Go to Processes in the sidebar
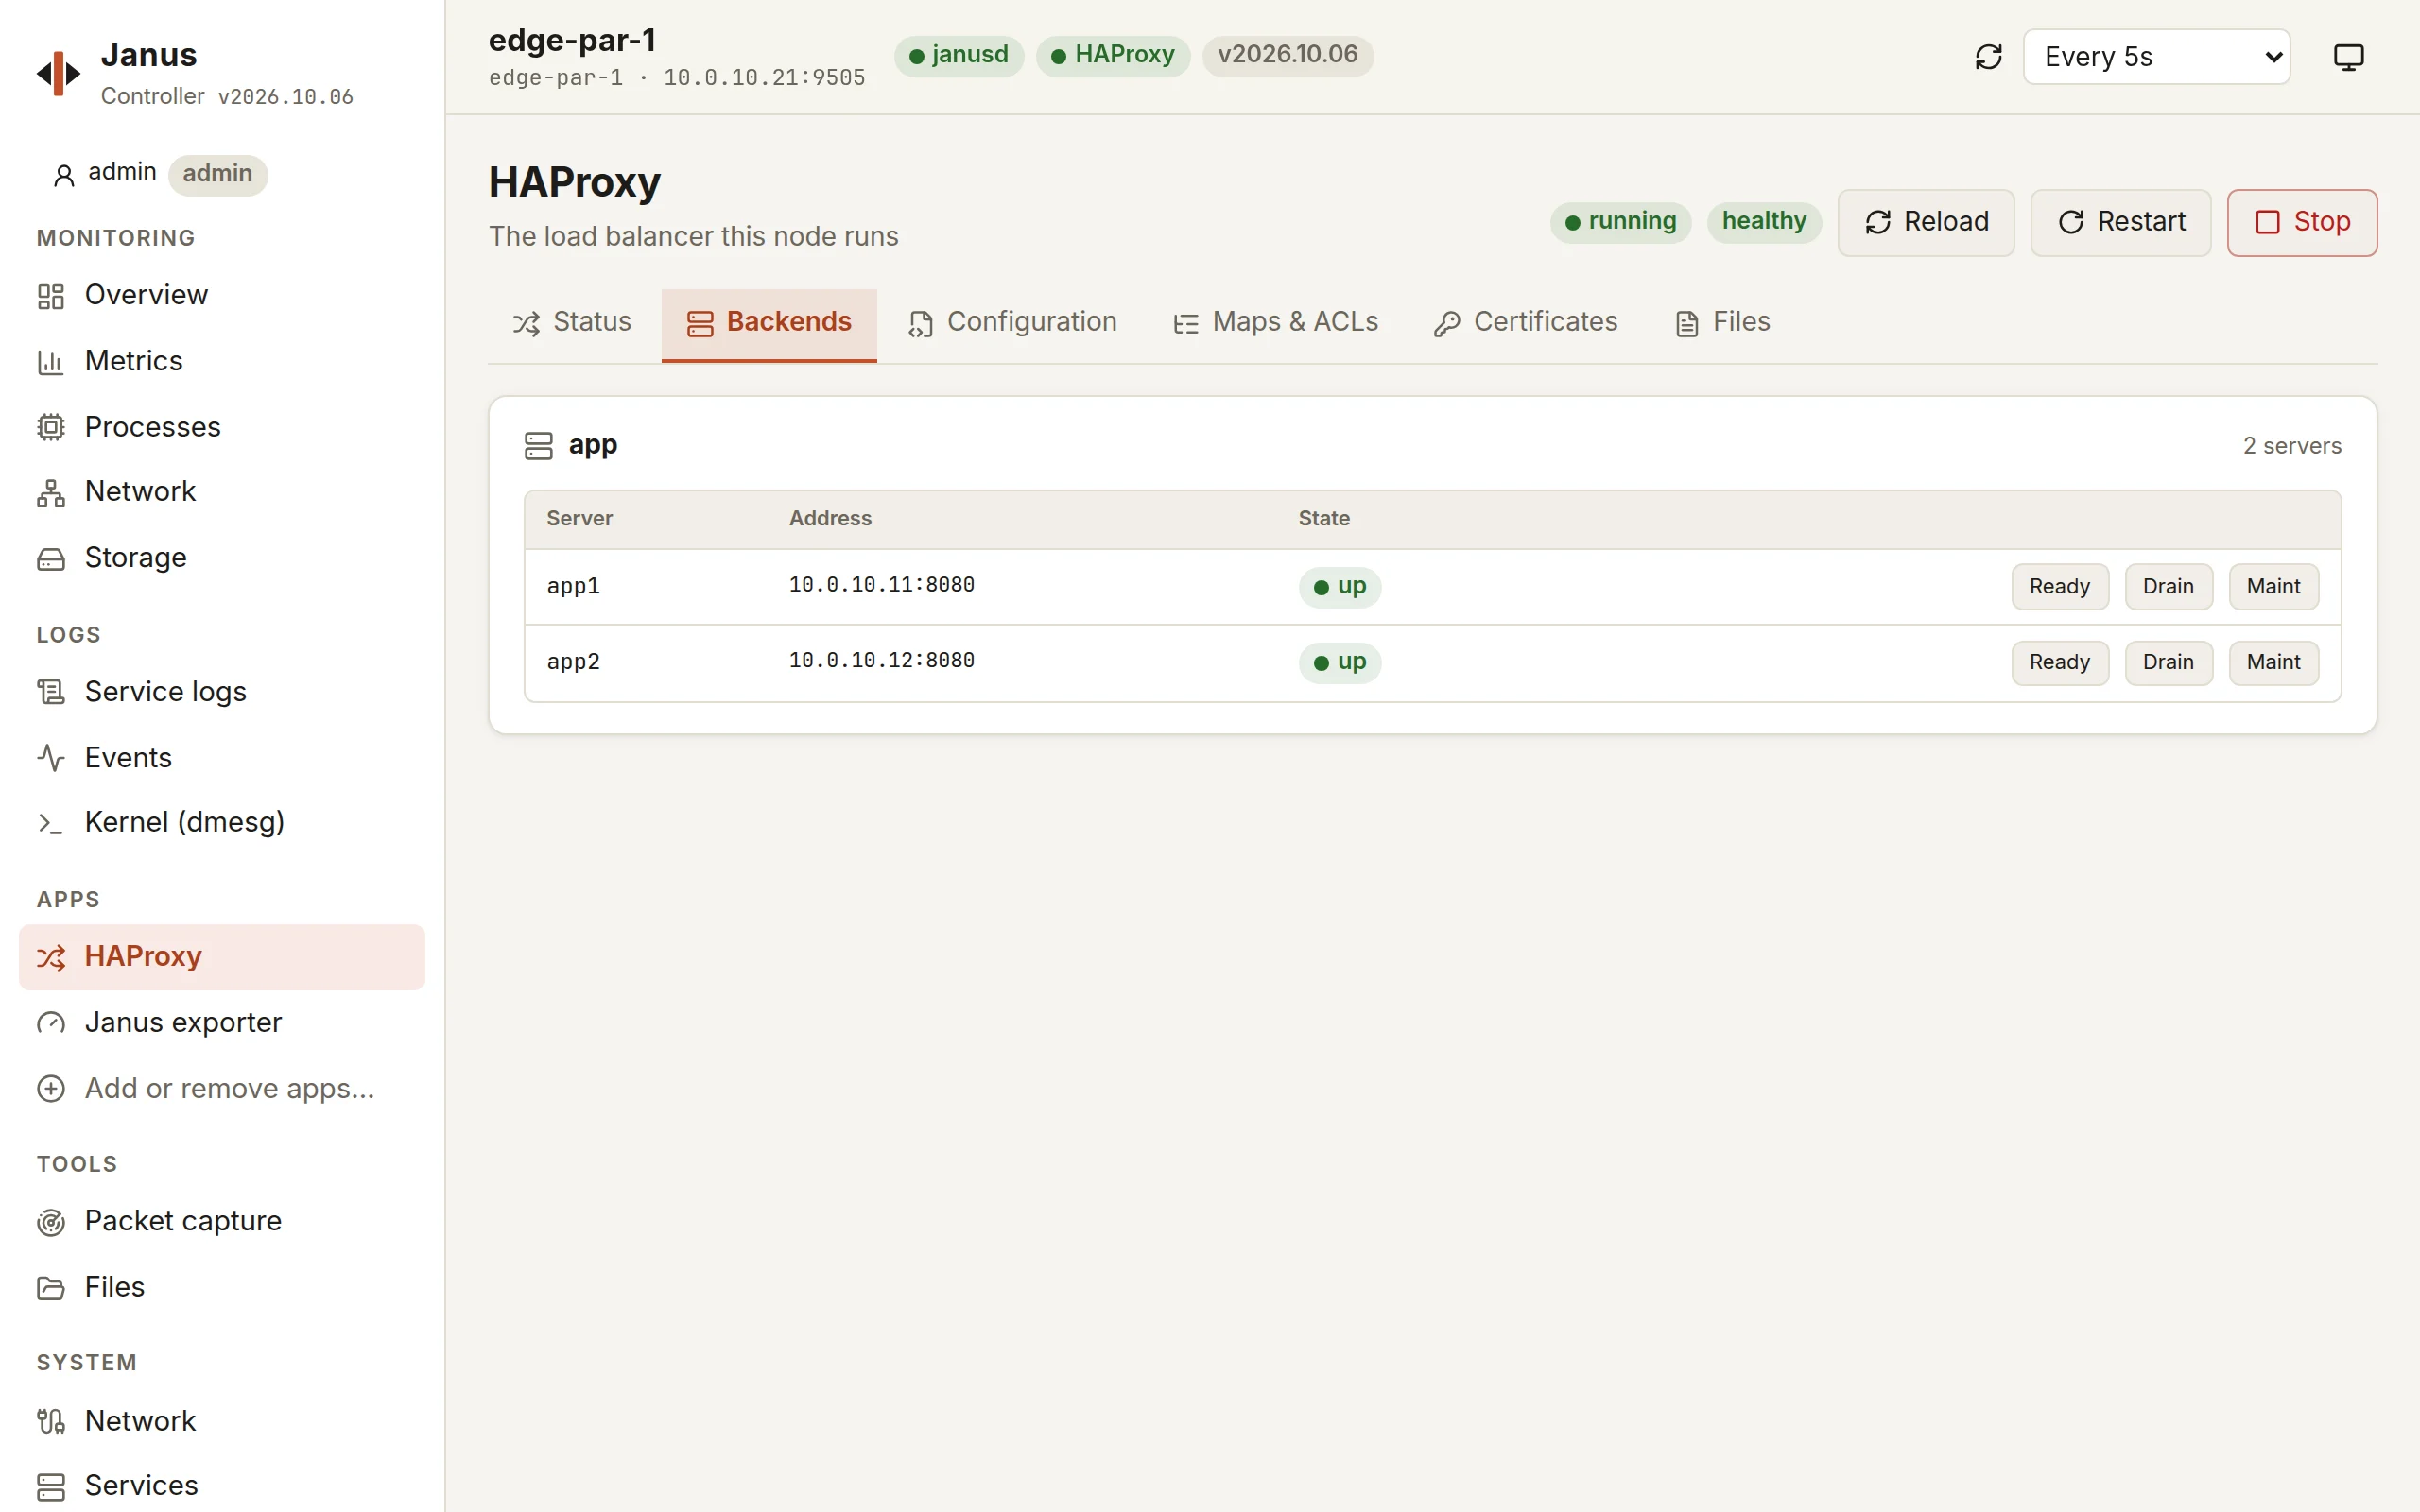 coord(222,427)
